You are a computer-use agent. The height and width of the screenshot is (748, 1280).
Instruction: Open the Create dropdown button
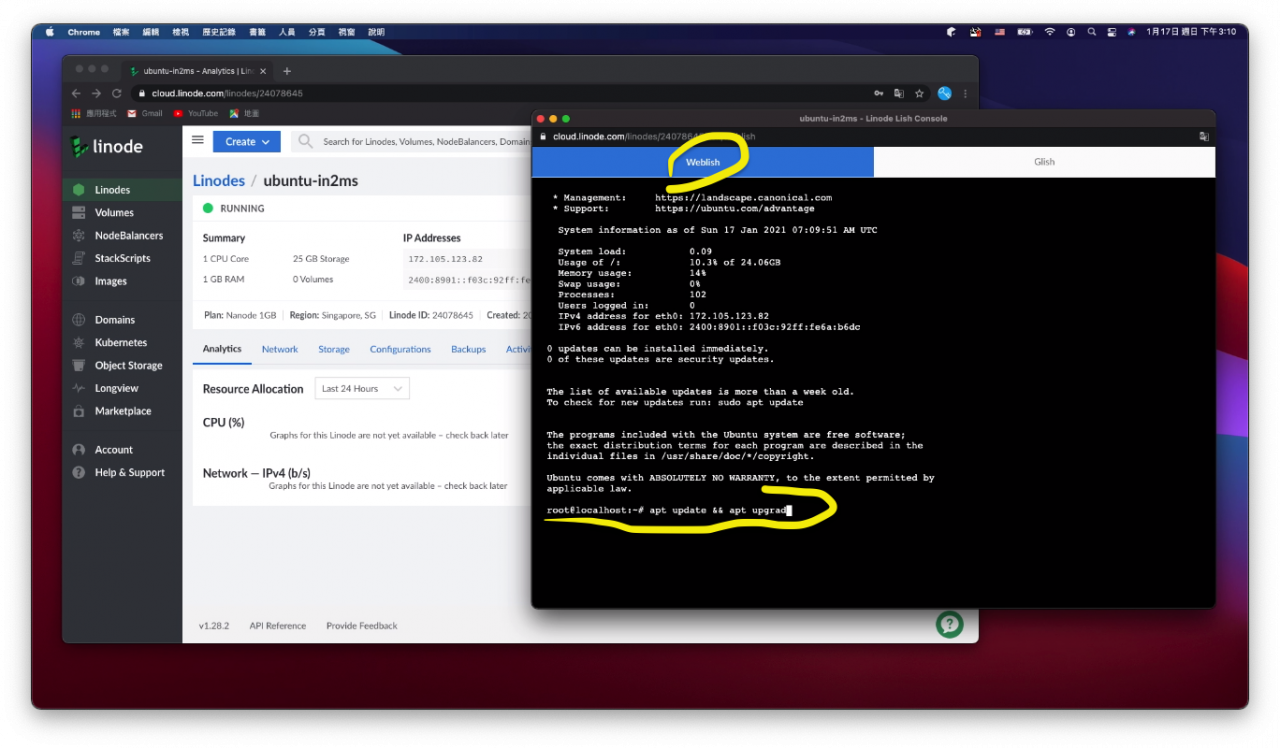coord(247,142)
